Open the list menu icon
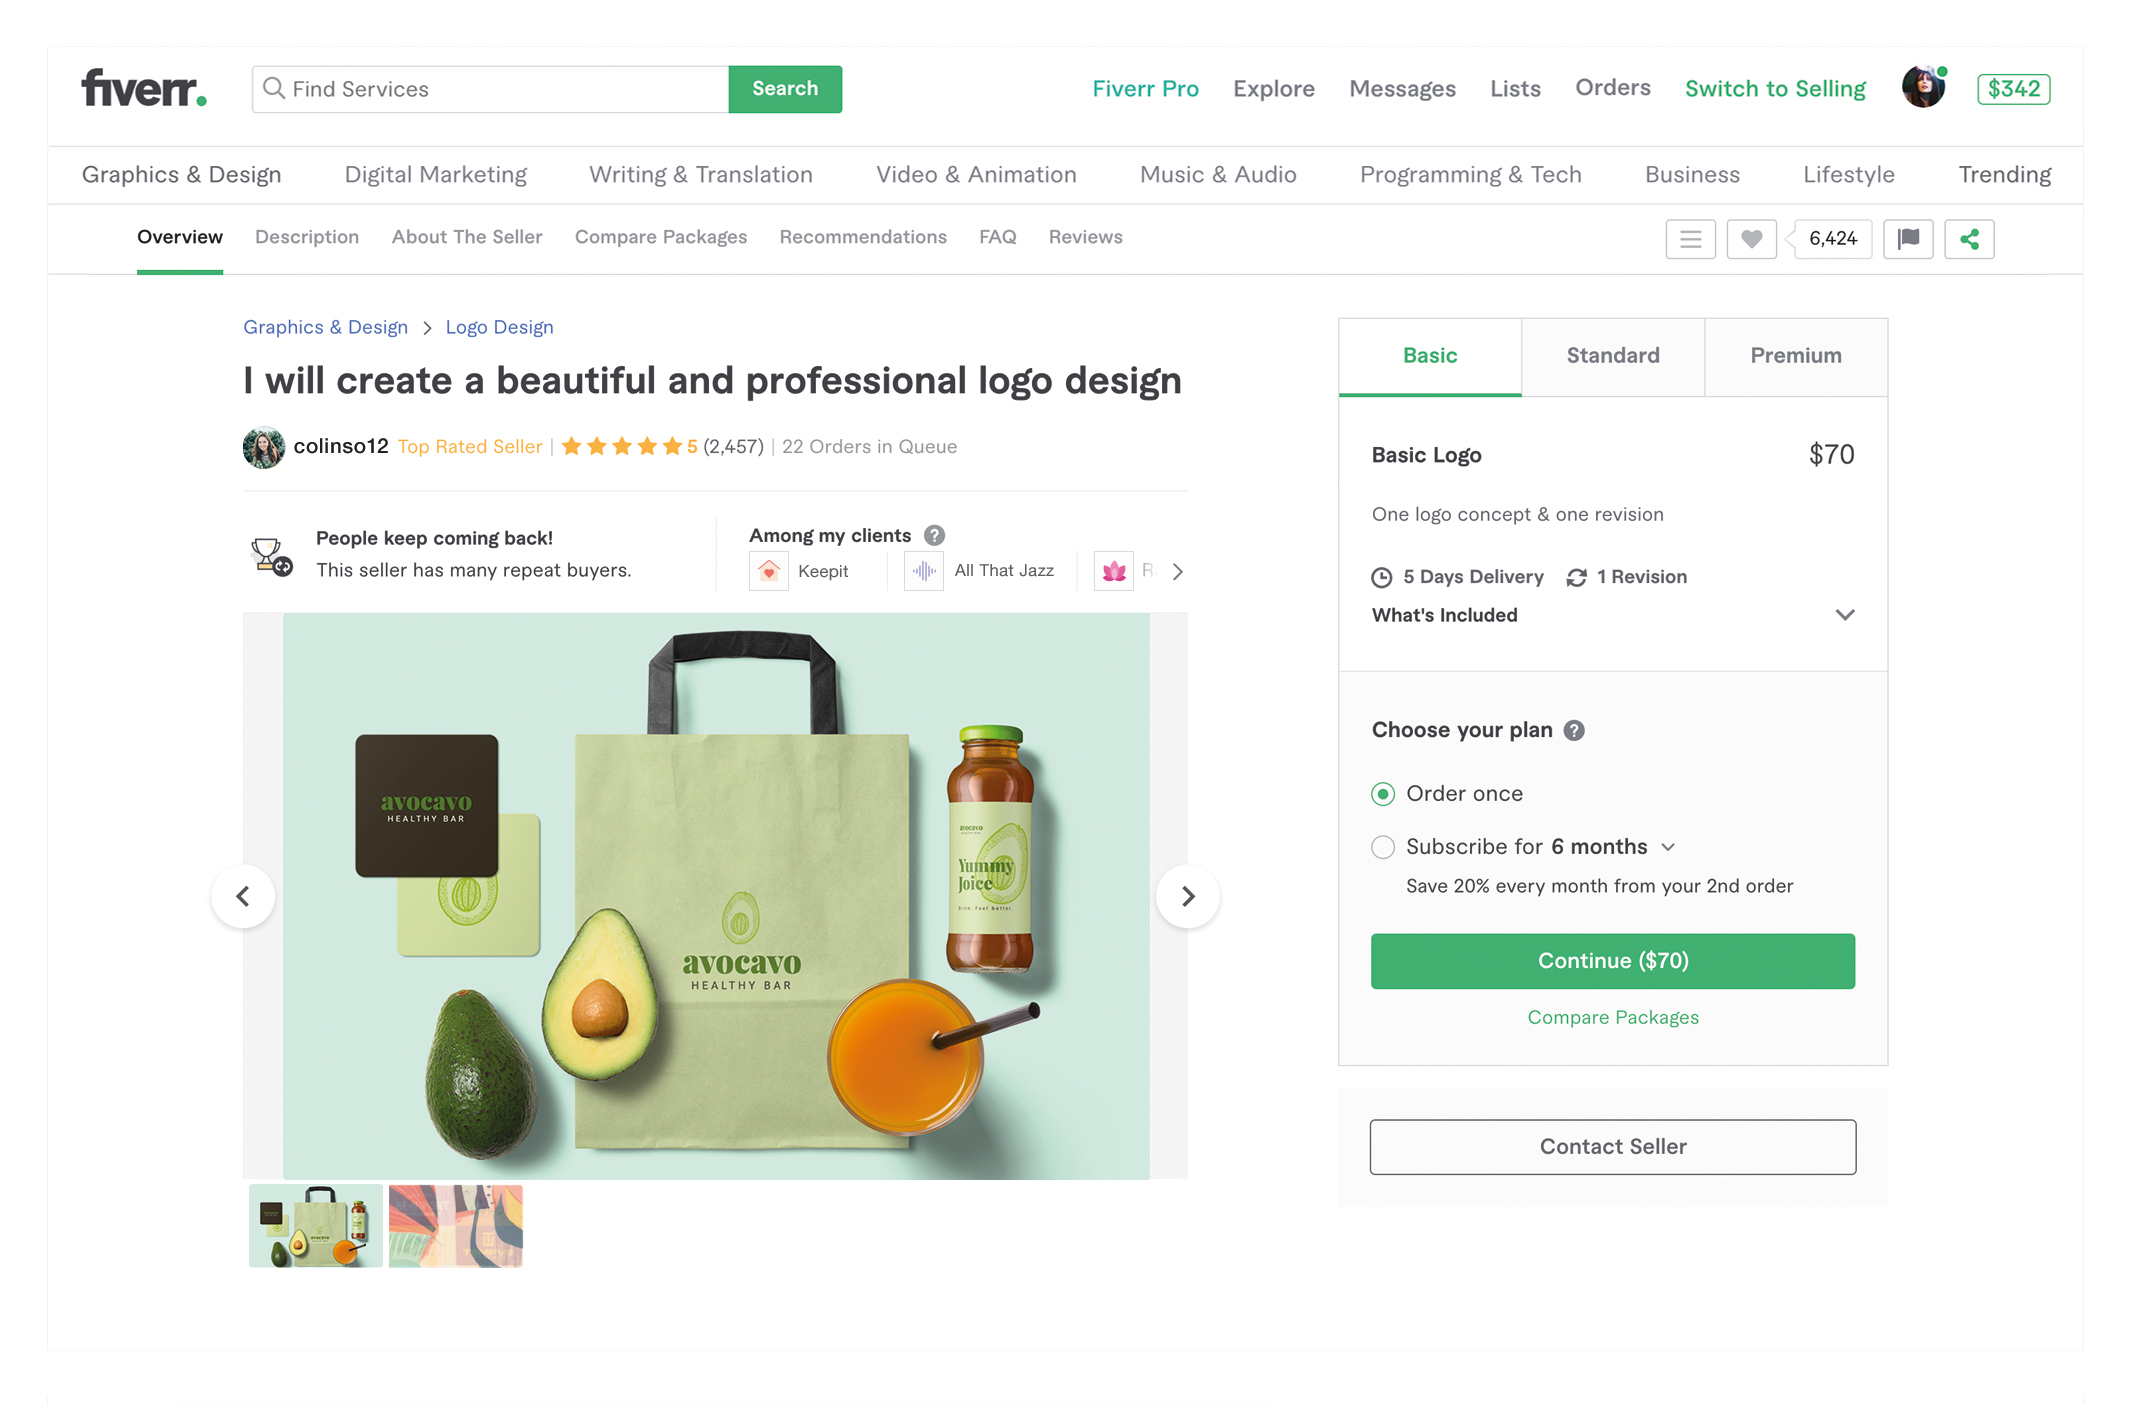Viewport: 2131px width, 1405px height. tap(1690, 239)
